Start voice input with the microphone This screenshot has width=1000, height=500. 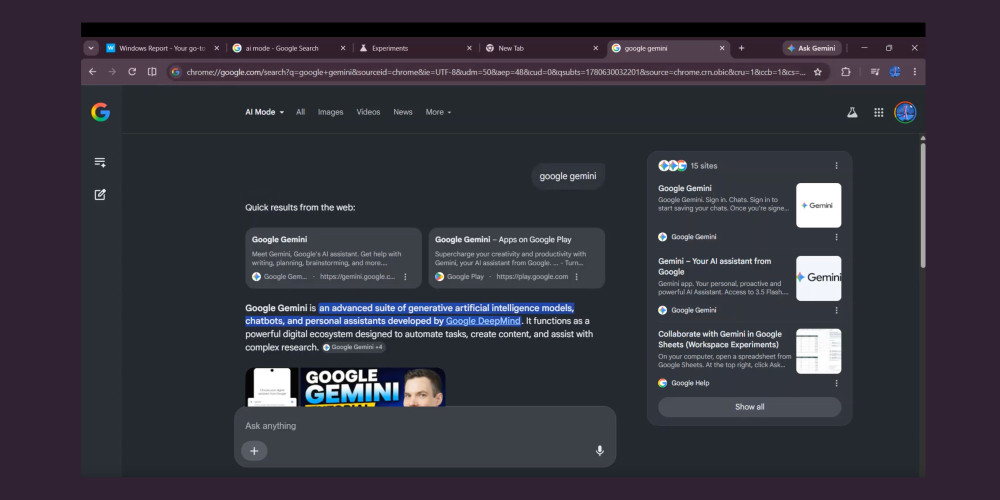click(599, 451)
